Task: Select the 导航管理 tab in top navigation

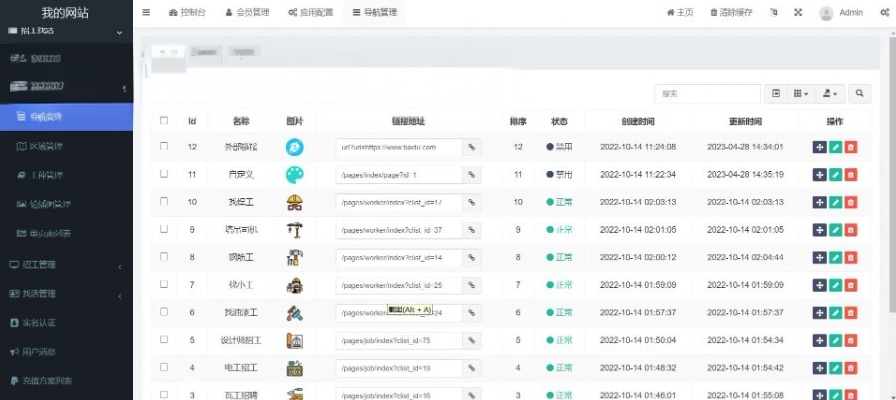Action: (x=375, y=13)
